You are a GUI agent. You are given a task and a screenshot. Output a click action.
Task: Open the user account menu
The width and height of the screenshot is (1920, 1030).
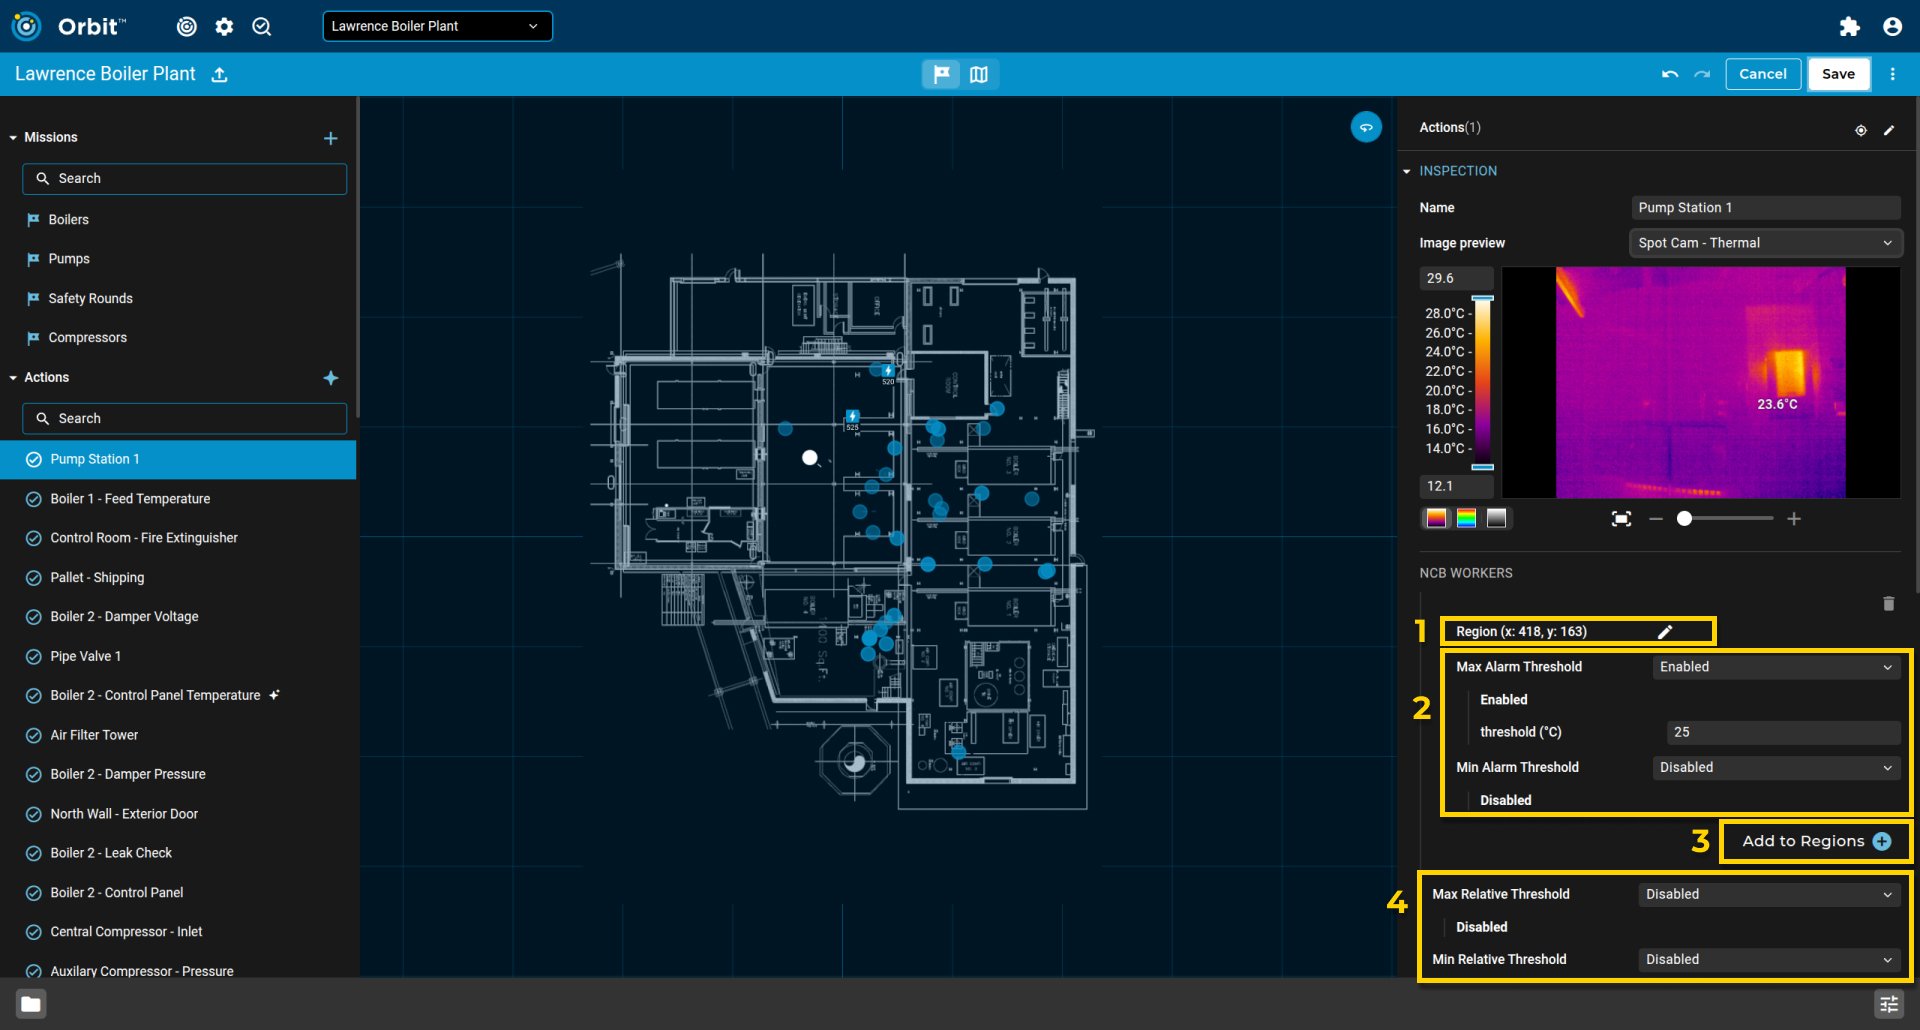(1891, 26)
